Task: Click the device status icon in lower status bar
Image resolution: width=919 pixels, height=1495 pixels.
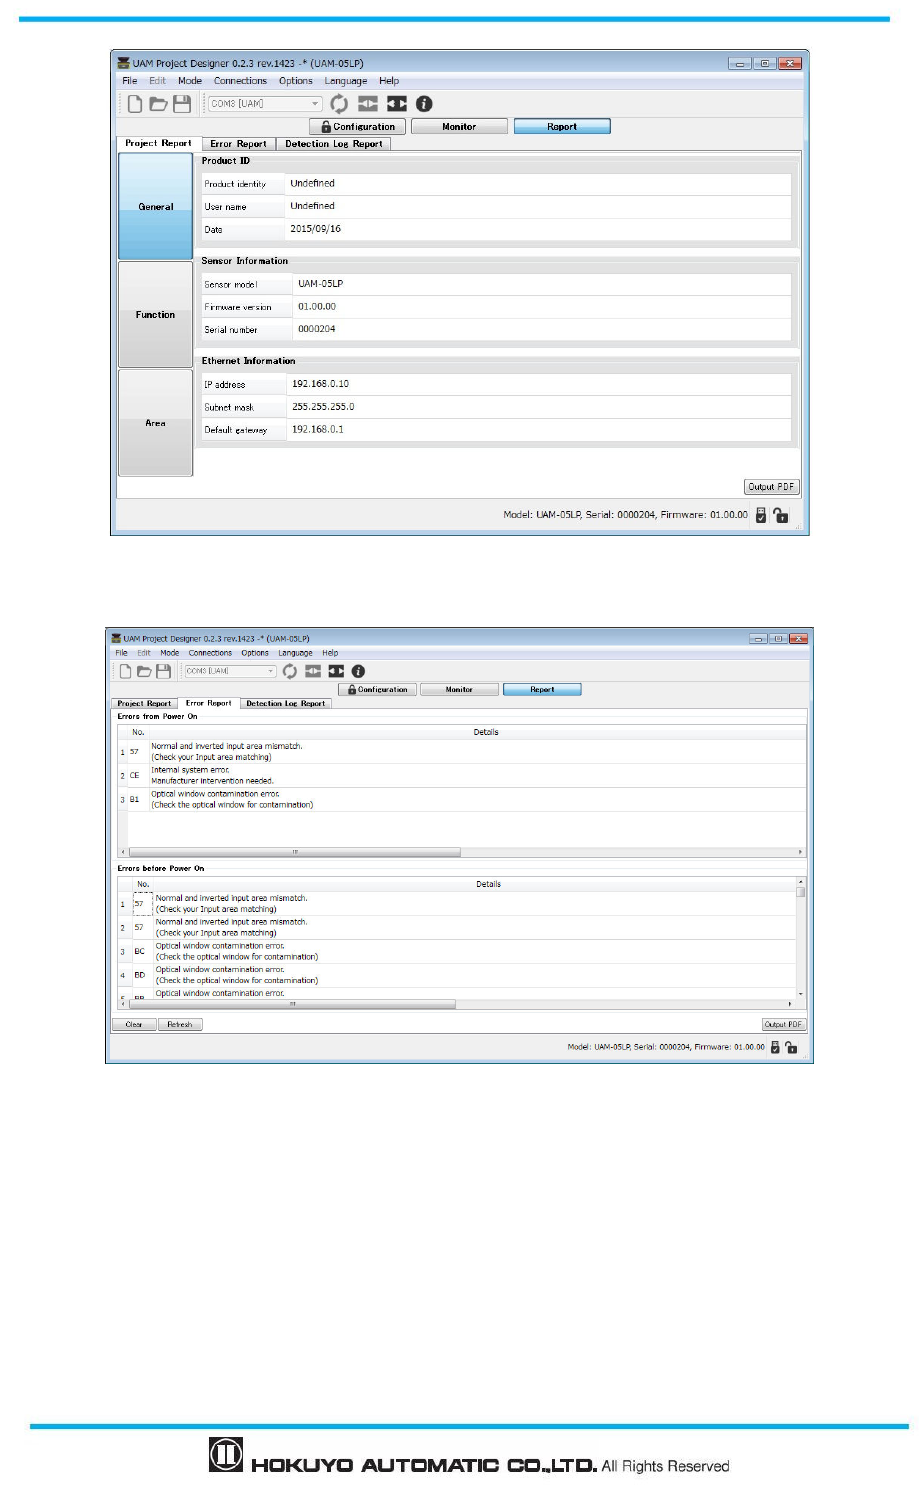Action: (x=775, y=1047)
